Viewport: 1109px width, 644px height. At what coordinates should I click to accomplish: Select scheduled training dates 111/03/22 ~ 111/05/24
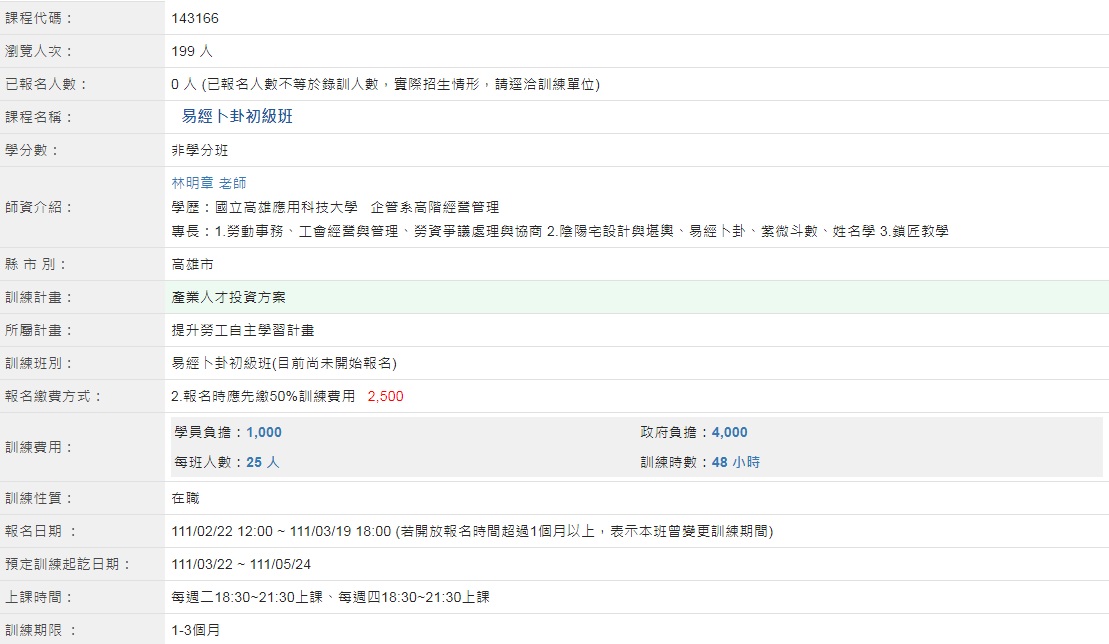[241, 564]
